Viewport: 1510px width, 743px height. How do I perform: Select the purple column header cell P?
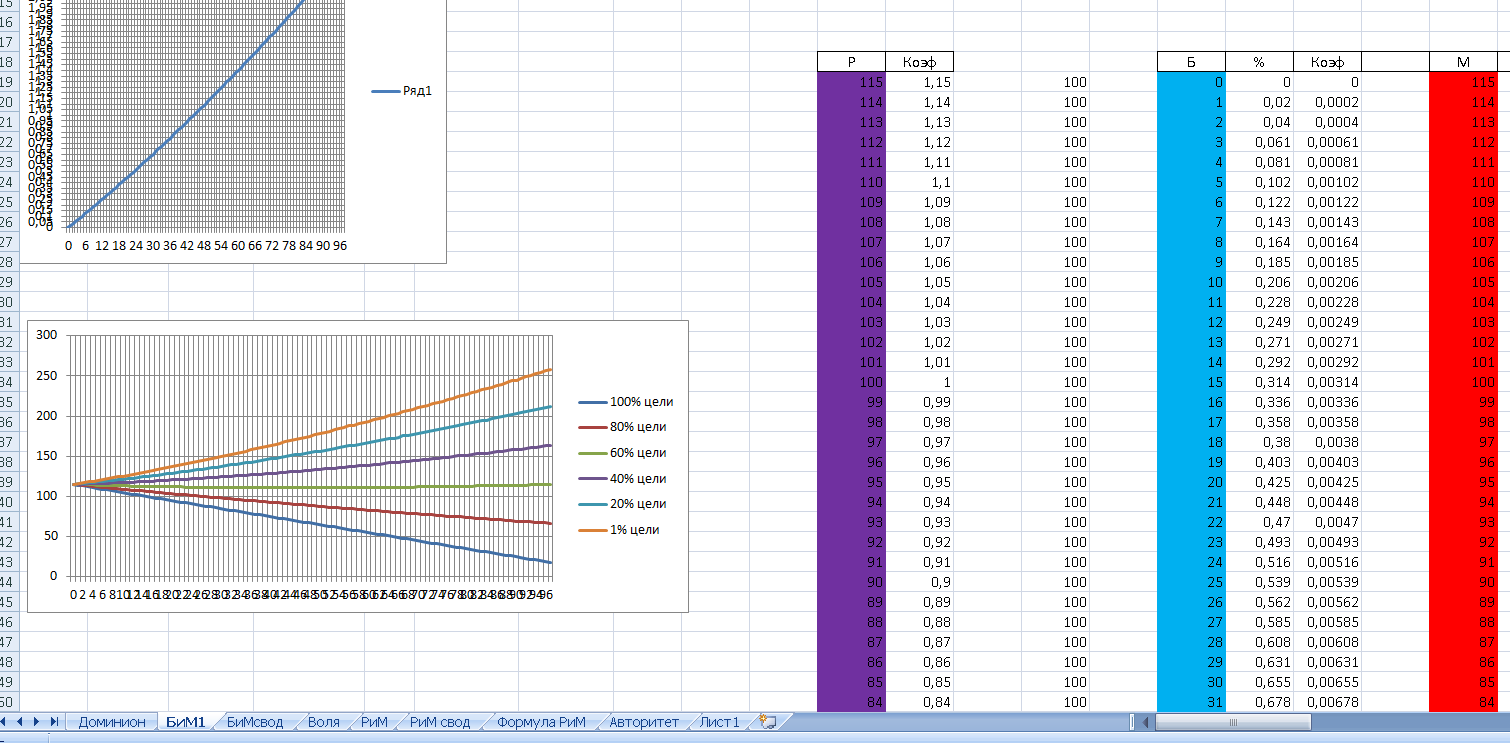tap(851, 62)
